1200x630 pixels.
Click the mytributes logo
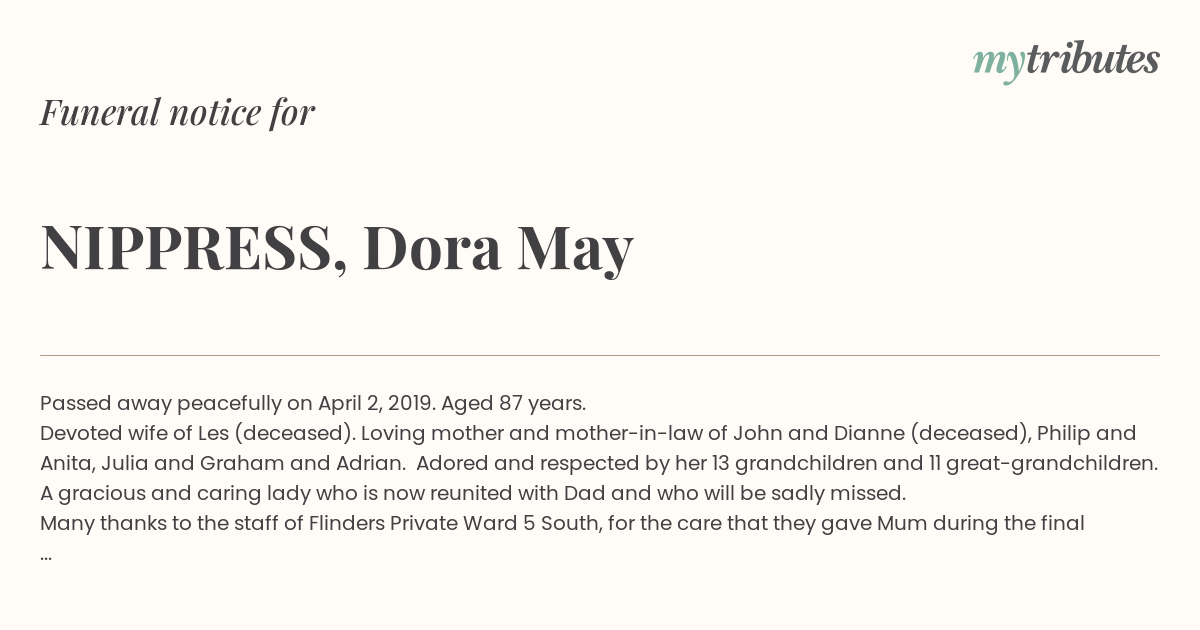coord(1066,61)
